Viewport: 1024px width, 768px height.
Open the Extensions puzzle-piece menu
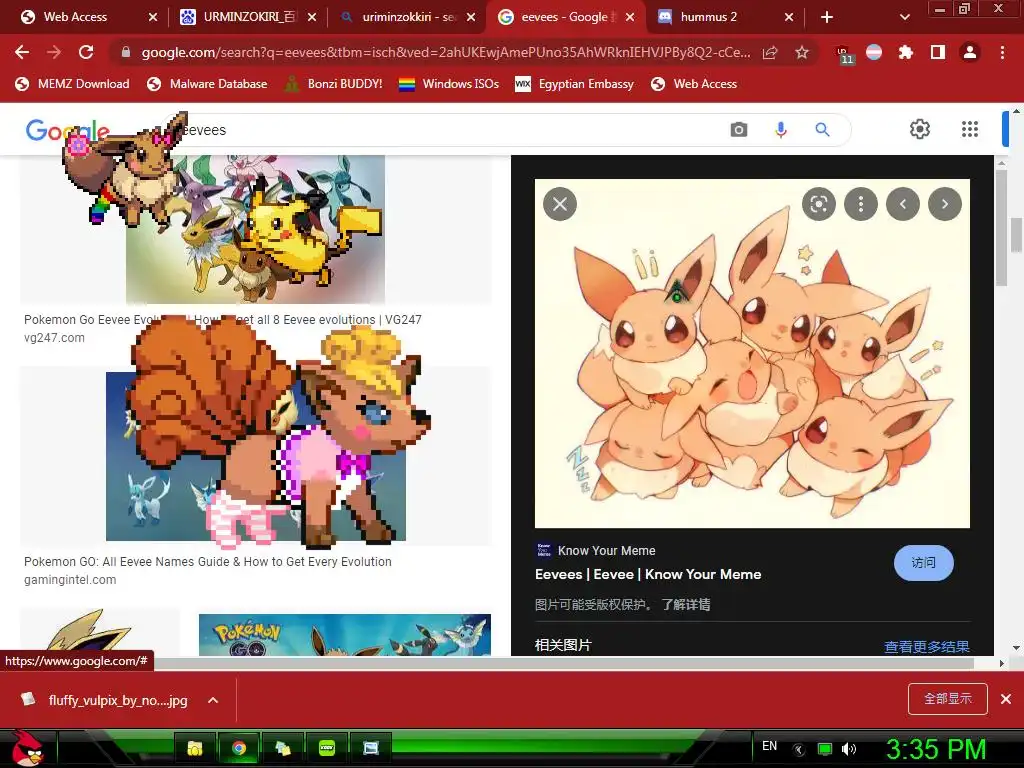pyautogui.click(x=905, y=52)
